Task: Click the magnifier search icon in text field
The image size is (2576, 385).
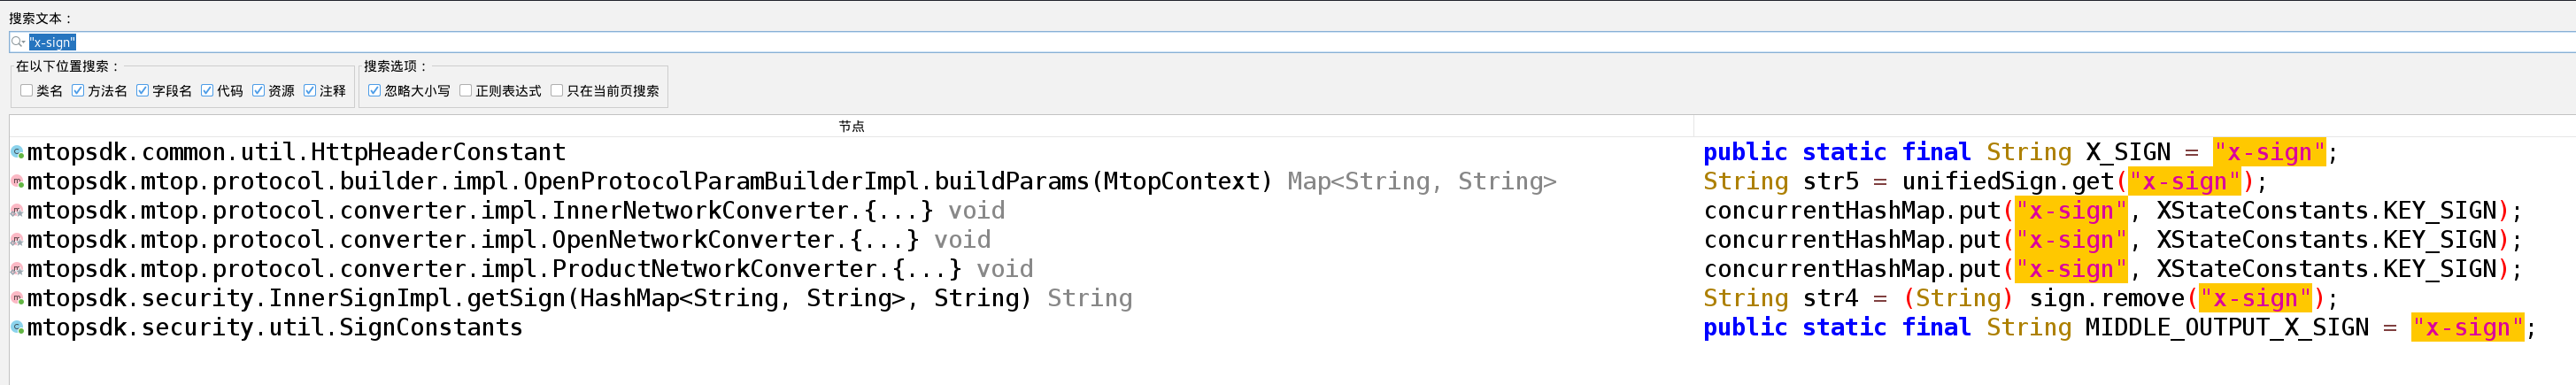Action: click(x=18, y=42)
